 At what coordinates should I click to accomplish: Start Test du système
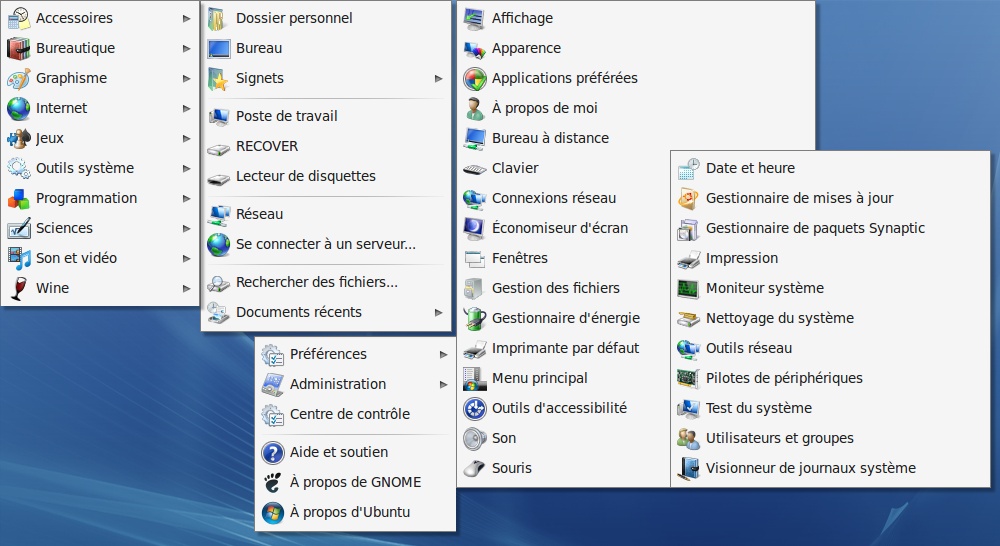point(830,408)
